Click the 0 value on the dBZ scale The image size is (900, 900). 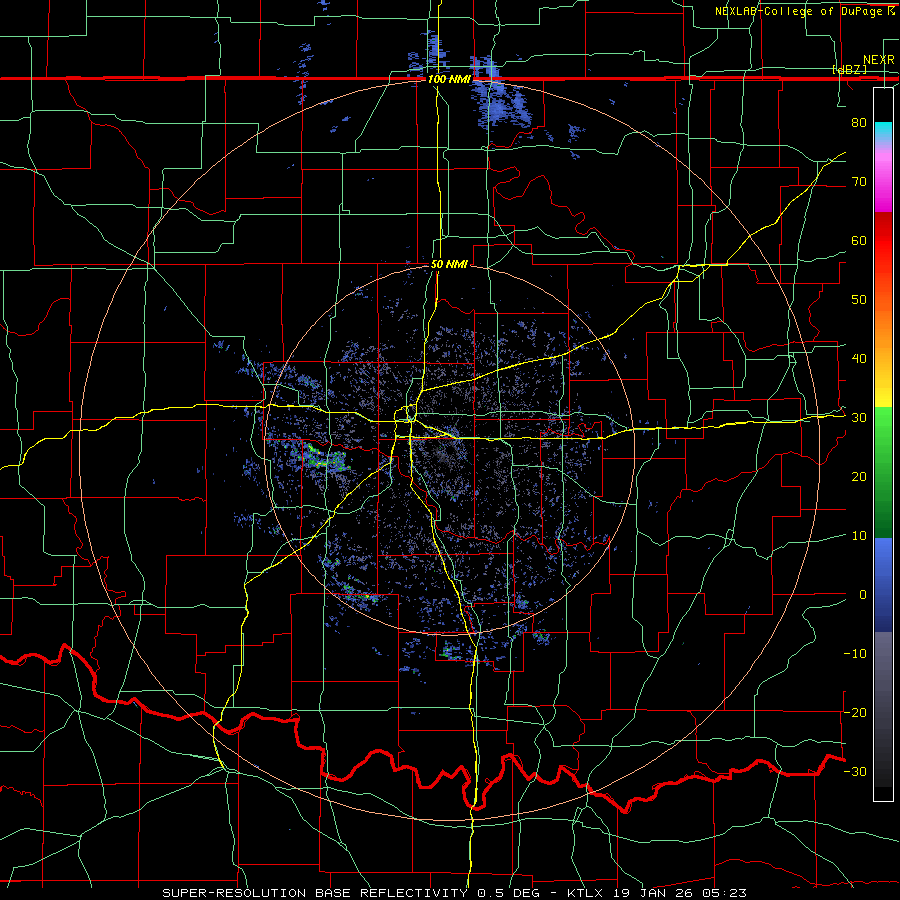(x=863, y=595)
